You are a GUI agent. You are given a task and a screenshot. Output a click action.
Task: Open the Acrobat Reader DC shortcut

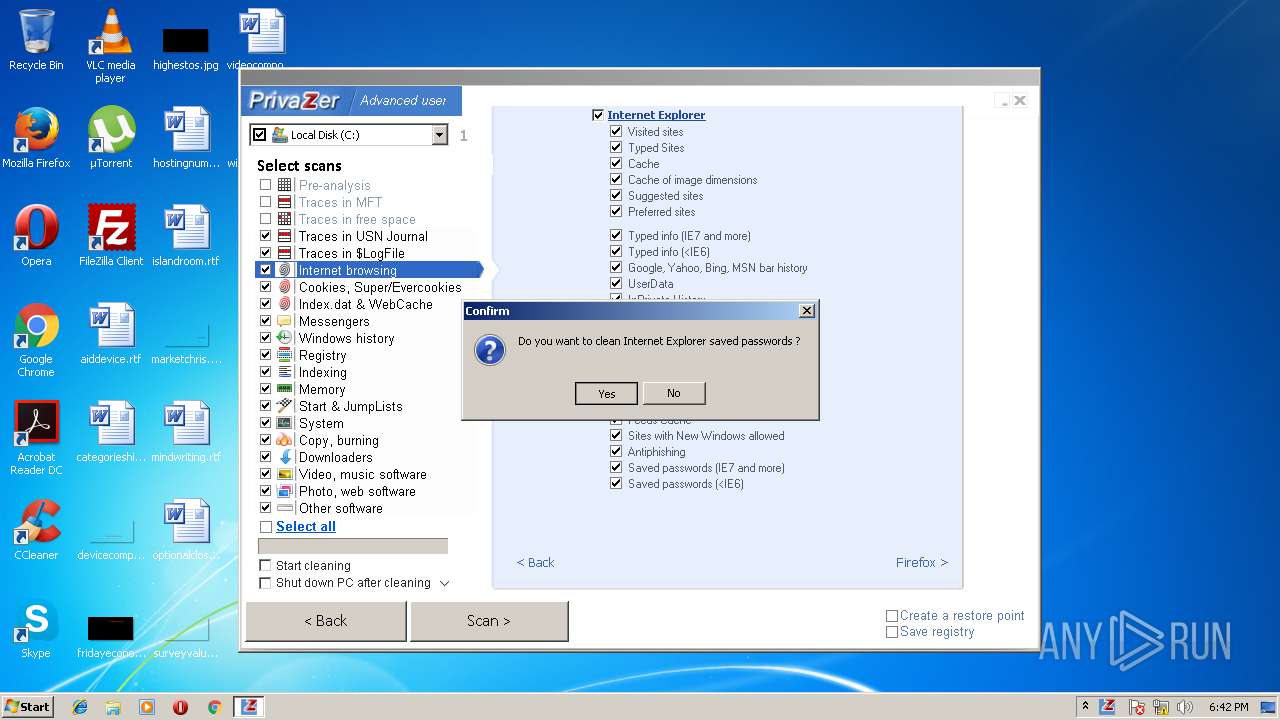(37, 438)
